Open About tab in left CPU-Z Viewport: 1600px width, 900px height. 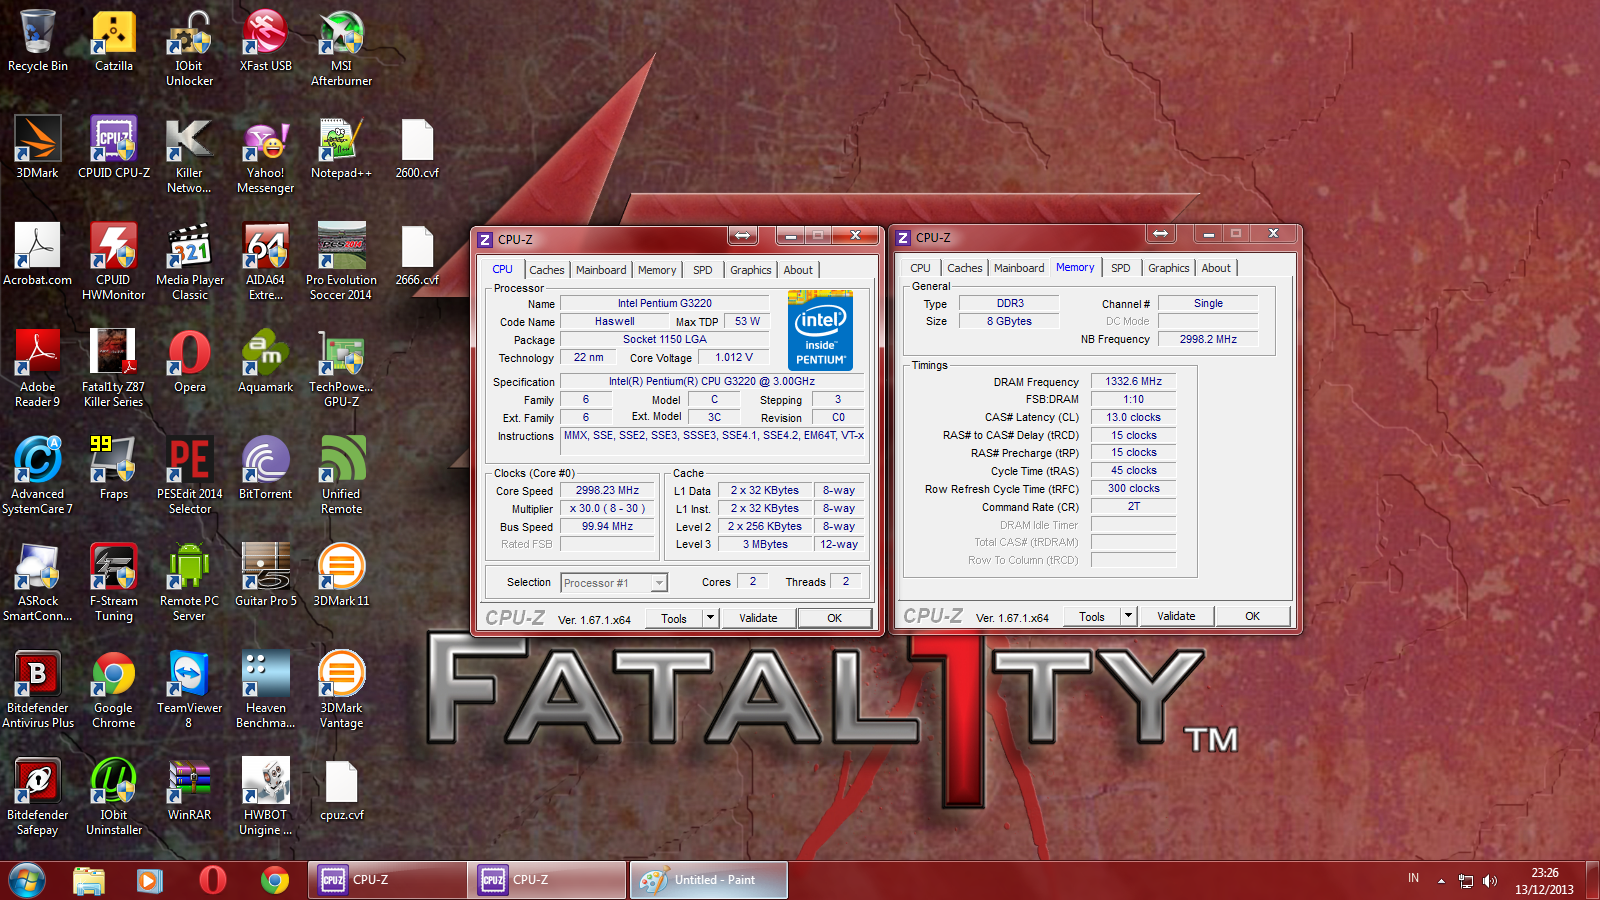798,270
